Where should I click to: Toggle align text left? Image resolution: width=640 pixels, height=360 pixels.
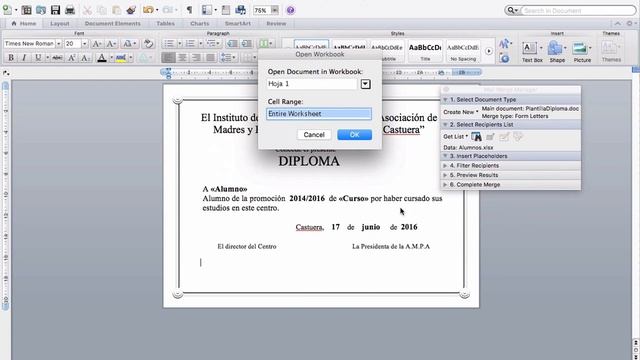point(168,58)
